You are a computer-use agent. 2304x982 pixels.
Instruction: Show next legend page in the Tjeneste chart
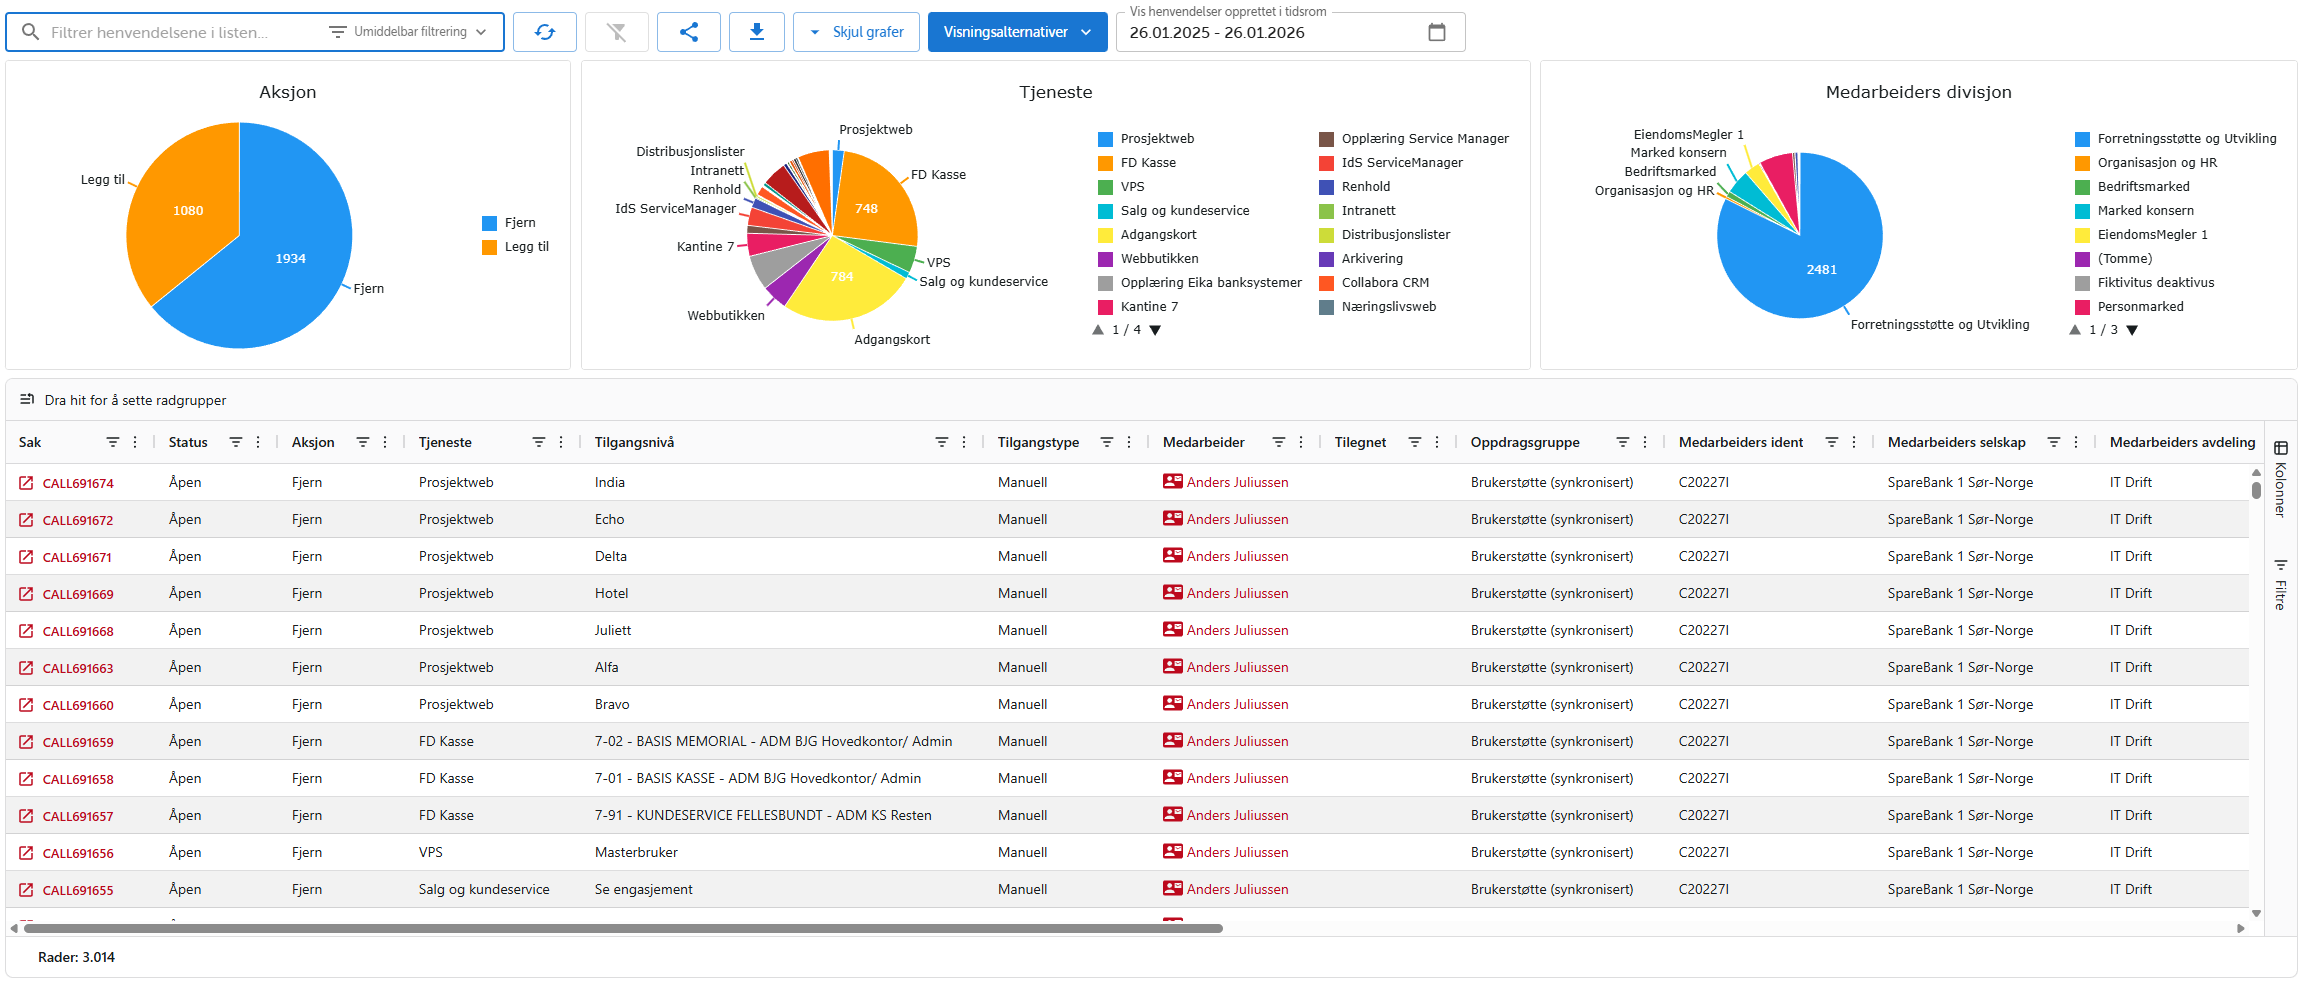point(1156,329)
